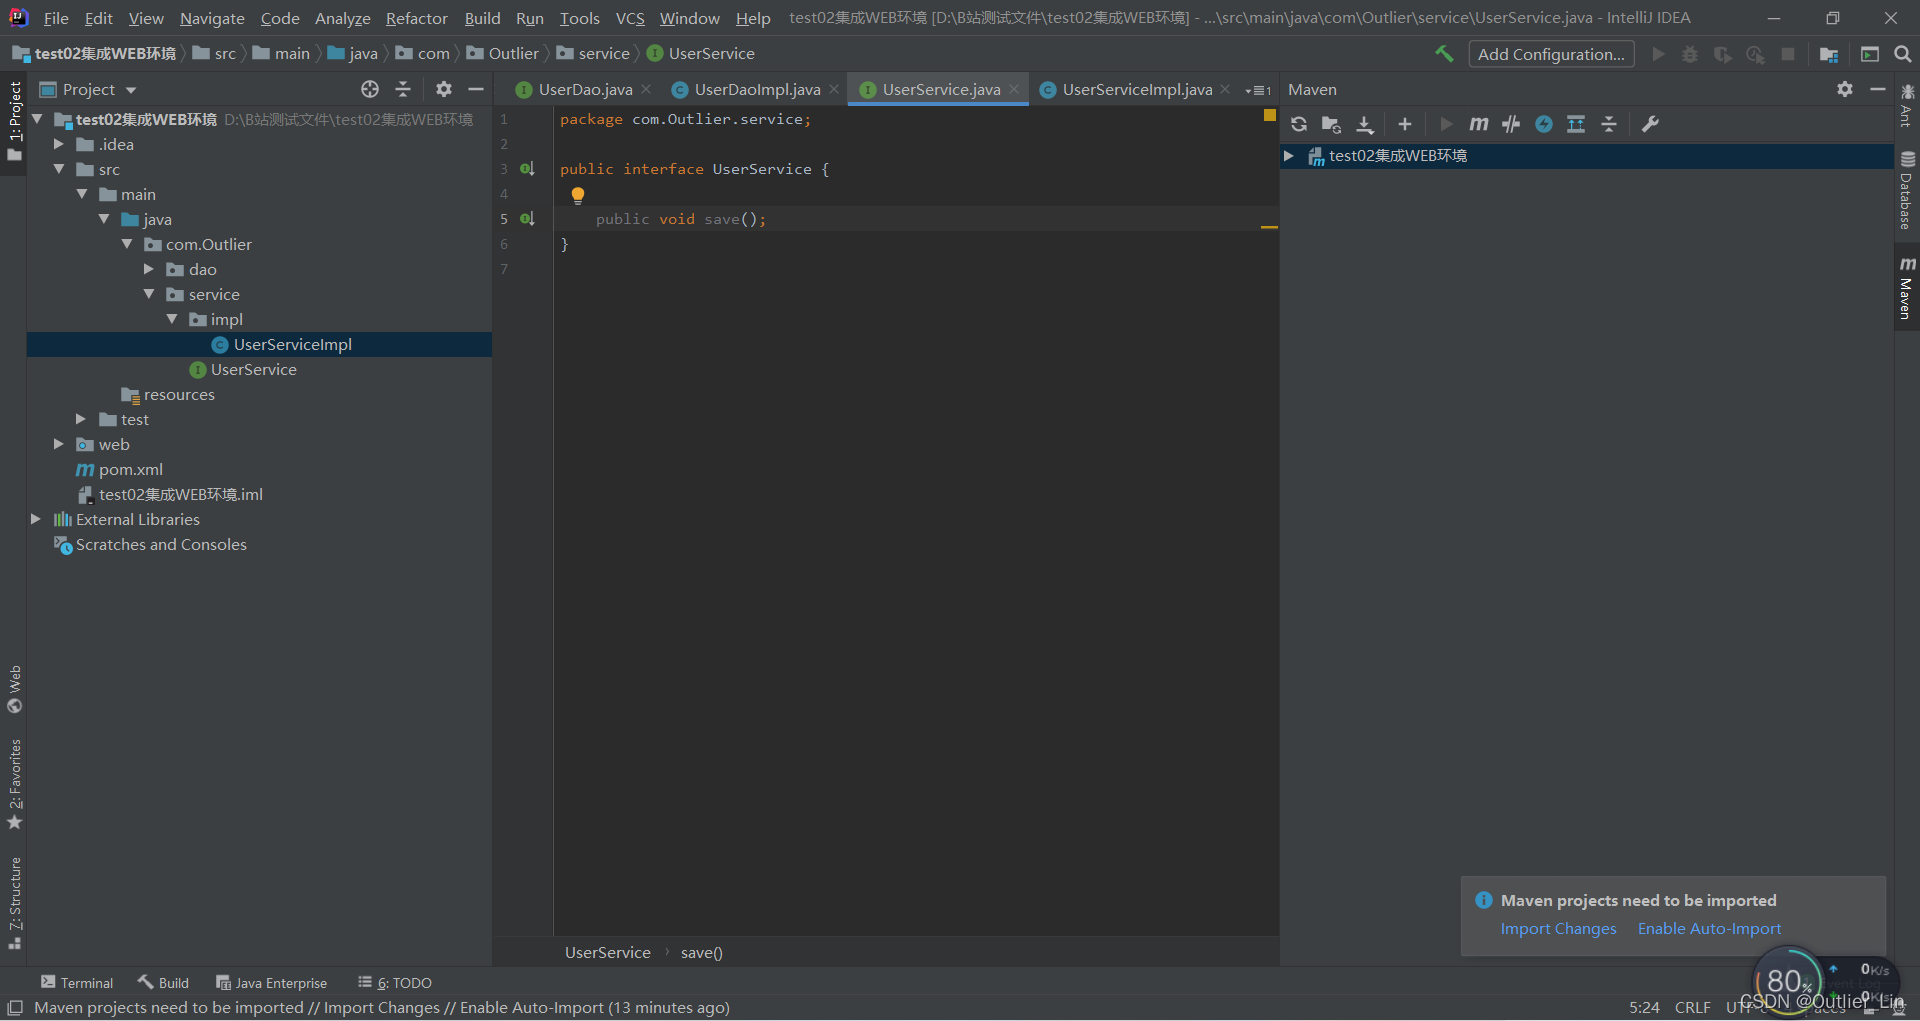Hide the Maven tool window
Viewport: 1920px width, 1021px height.
[1877, 89]
